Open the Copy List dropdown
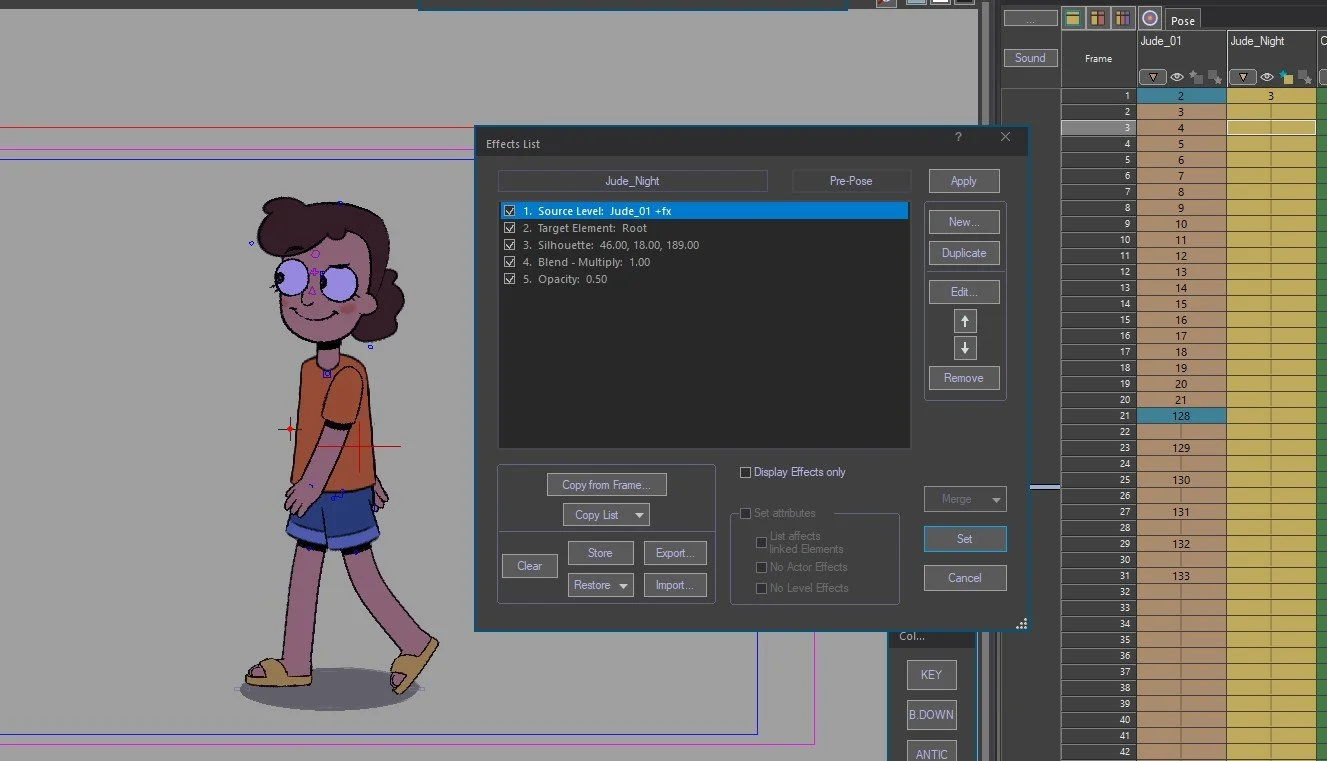The width and height of the screenshot is (1327, 761). (x=606, y=515)
